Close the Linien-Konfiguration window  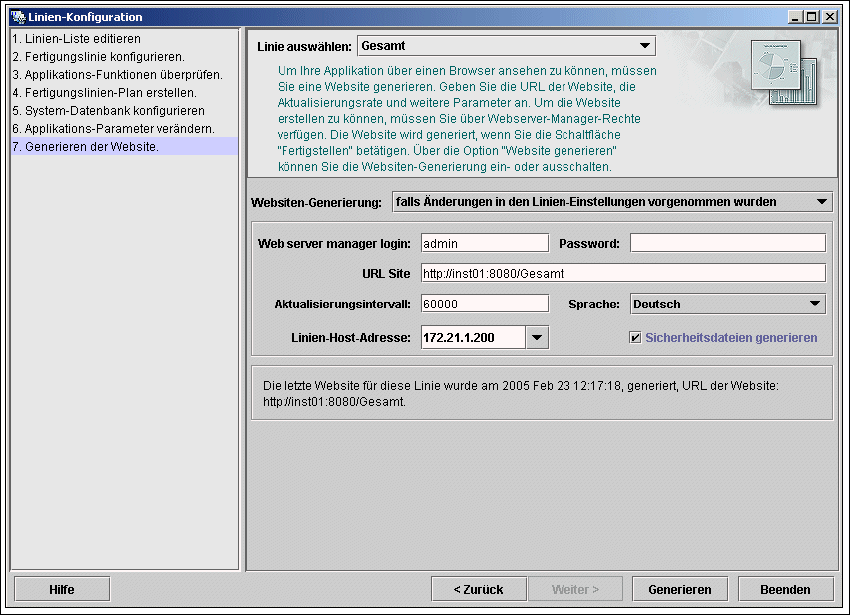(x=829, y=17)
